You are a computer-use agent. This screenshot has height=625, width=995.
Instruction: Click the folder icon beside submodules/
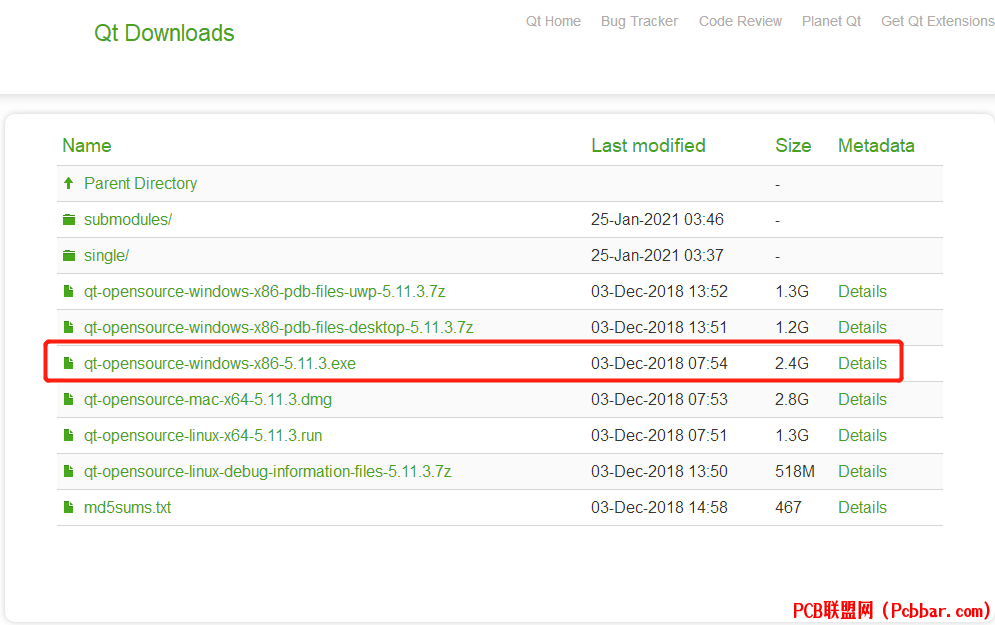pos(69,220)
